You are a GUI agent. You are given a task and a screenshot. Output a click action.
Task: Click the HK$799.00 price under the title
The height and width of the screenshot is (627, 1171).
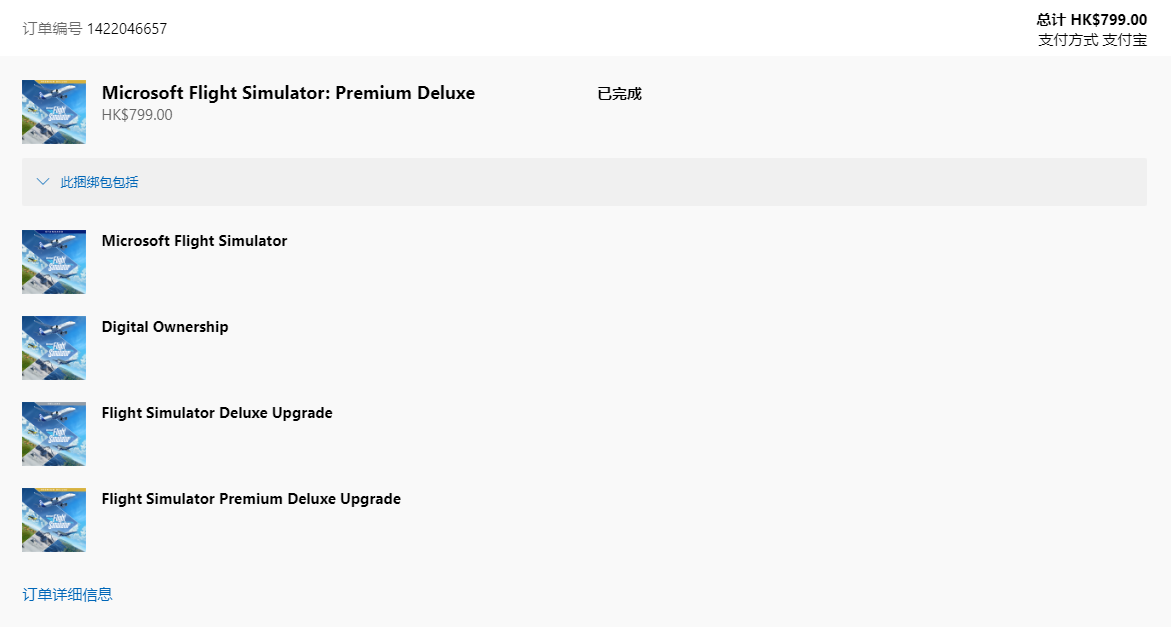(137, 115)
